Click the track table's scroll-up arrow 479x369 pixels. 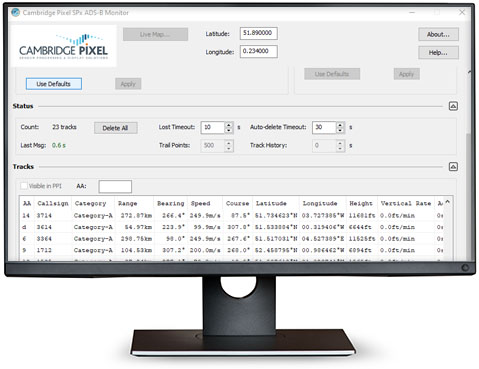point(448,202)
